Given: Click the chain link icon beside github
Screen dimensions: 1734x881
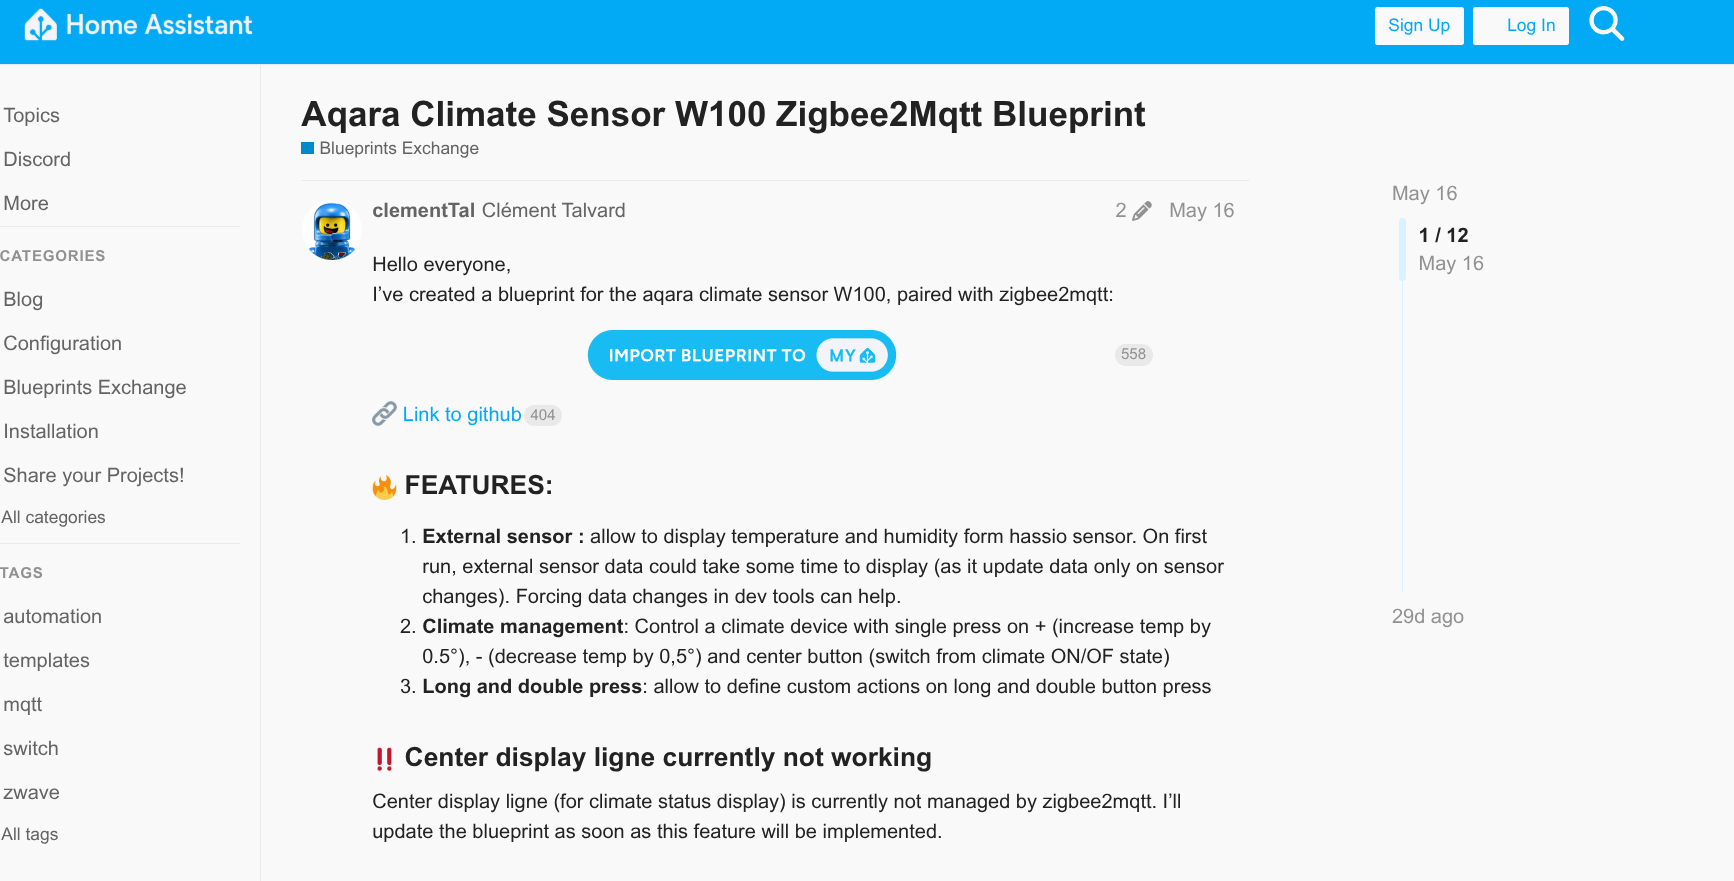Looking at the screenshot, I should (384, 414).
